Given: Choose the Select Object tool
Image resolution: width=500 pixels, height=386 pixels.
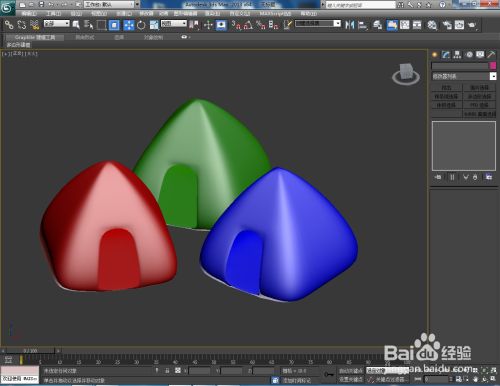Looking at the screenshot, I should tap(76, 25).
